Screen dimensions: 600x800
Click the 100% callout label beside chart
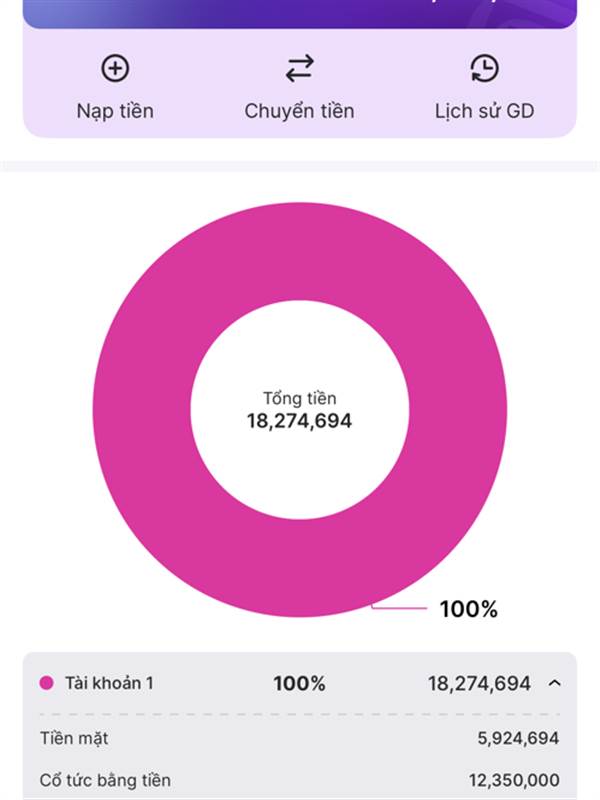click(x=468, y=609)
